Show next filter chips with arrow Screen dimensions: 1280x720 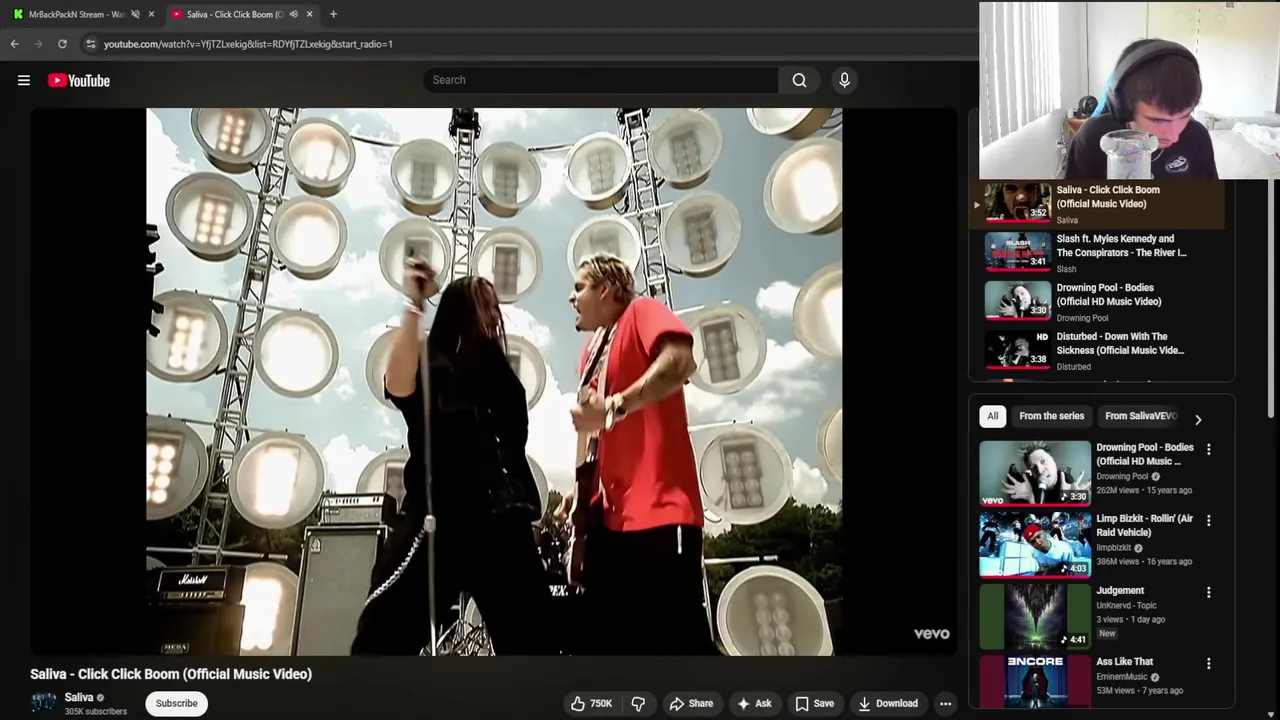[x=1198, y=420]
